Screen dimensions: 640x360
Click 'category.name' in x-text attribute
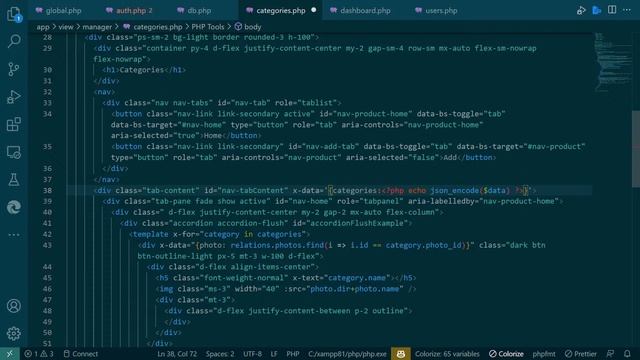(x=357, y=278)
